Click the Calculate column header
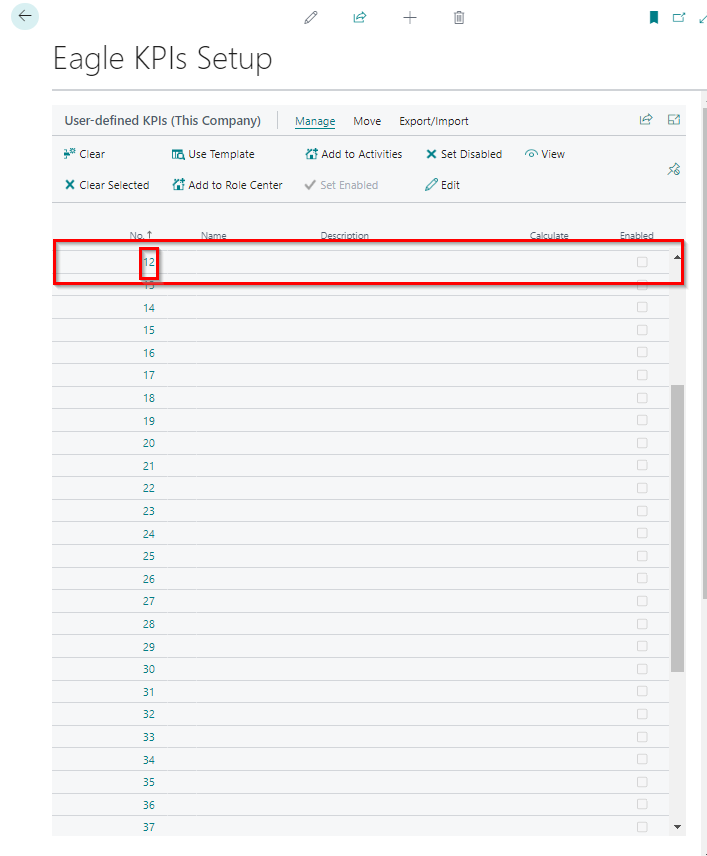The width and height of the screenshot is (707, 856). click(x=549, y=235)
